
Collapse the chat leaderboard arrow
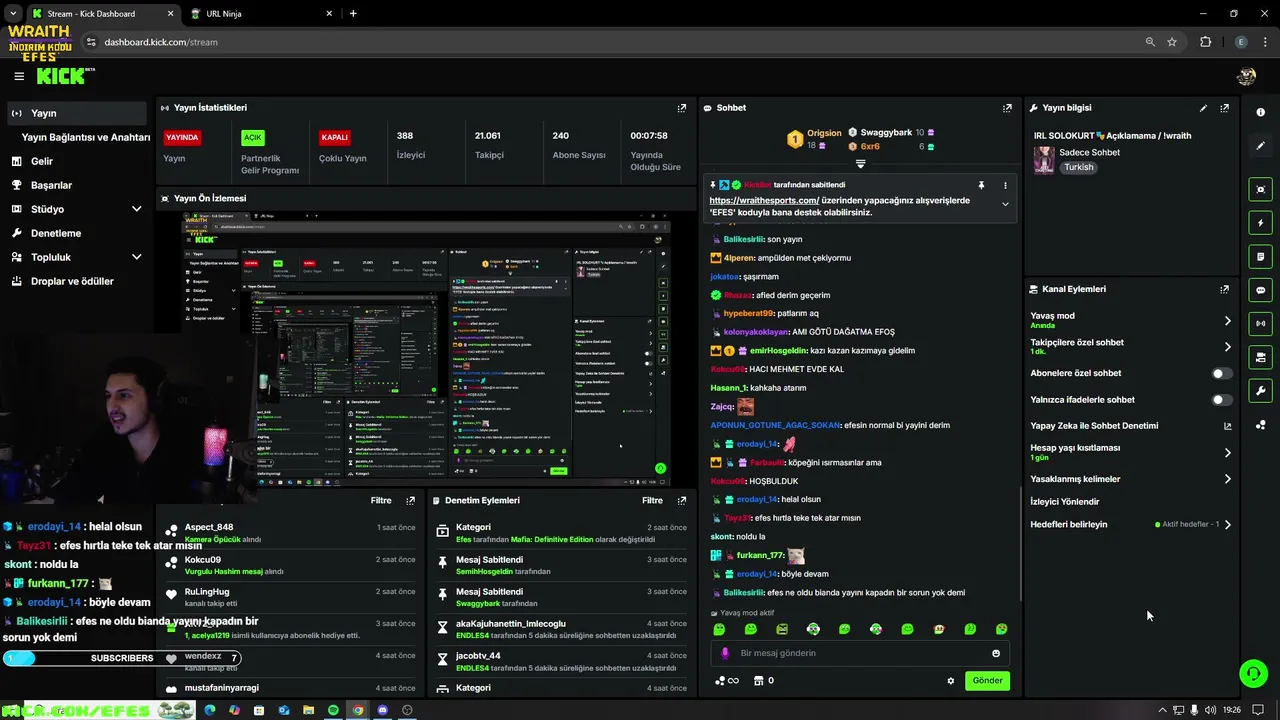[x=860, y=164]
